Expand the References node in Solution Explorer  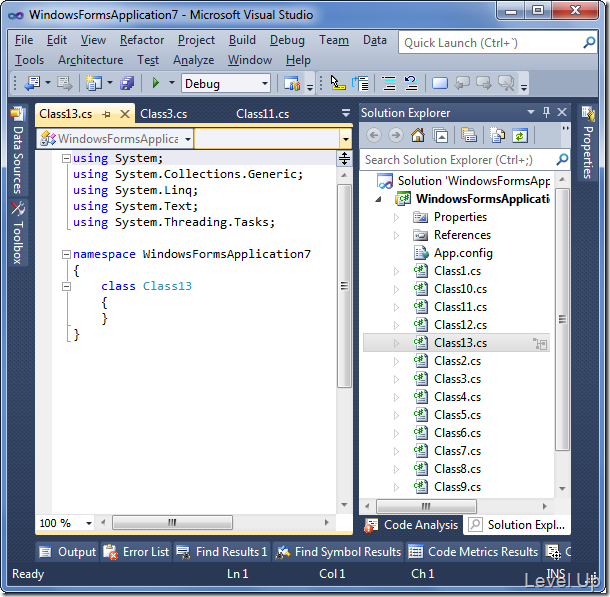pos(396,235)
